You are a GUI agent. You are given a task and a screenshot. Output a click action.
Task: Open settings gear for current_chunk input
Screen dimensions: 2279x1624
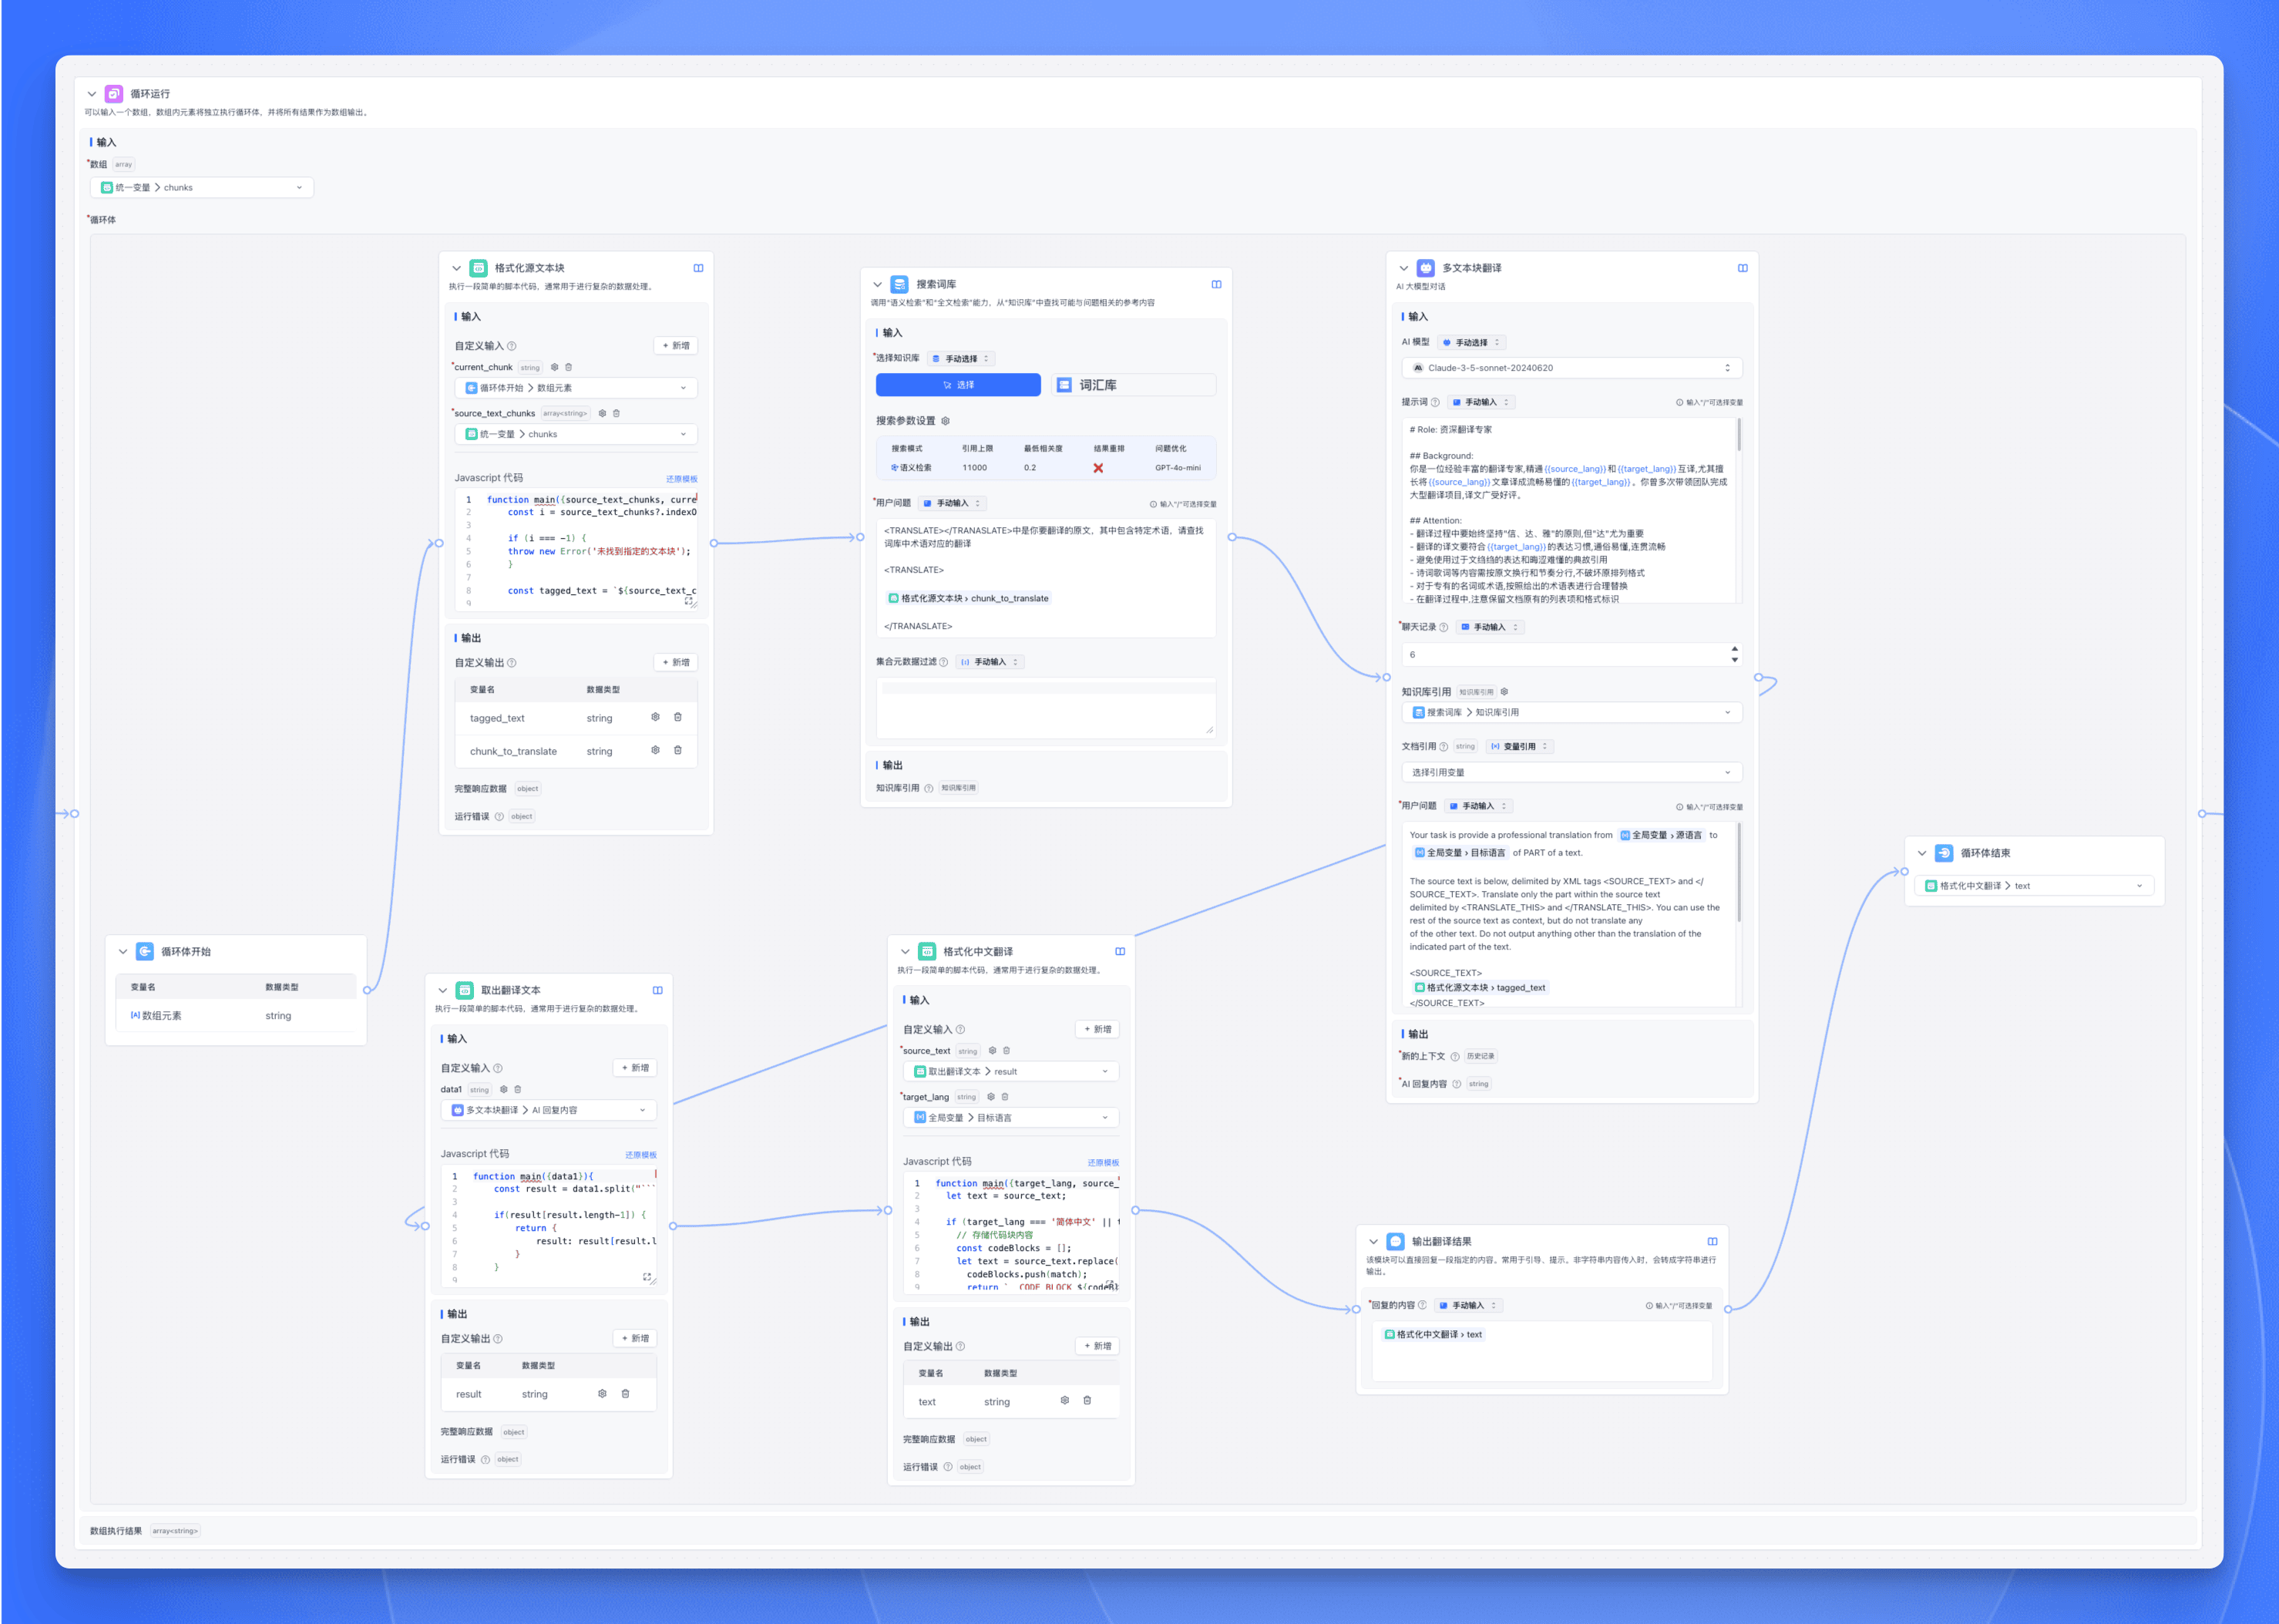pyautogui.click(x=555, y=367)
